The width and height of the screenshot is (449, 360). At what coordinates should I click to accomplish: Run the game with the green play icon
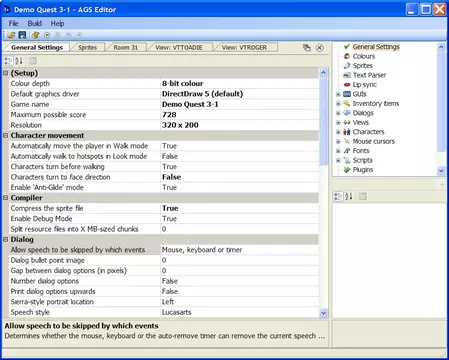click(47, 35)
